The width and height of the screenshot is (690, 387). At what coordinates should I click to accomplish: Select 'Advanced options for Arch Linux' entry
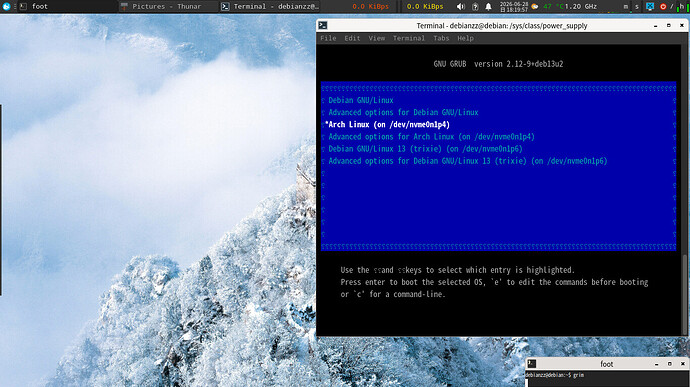(432, 136)
